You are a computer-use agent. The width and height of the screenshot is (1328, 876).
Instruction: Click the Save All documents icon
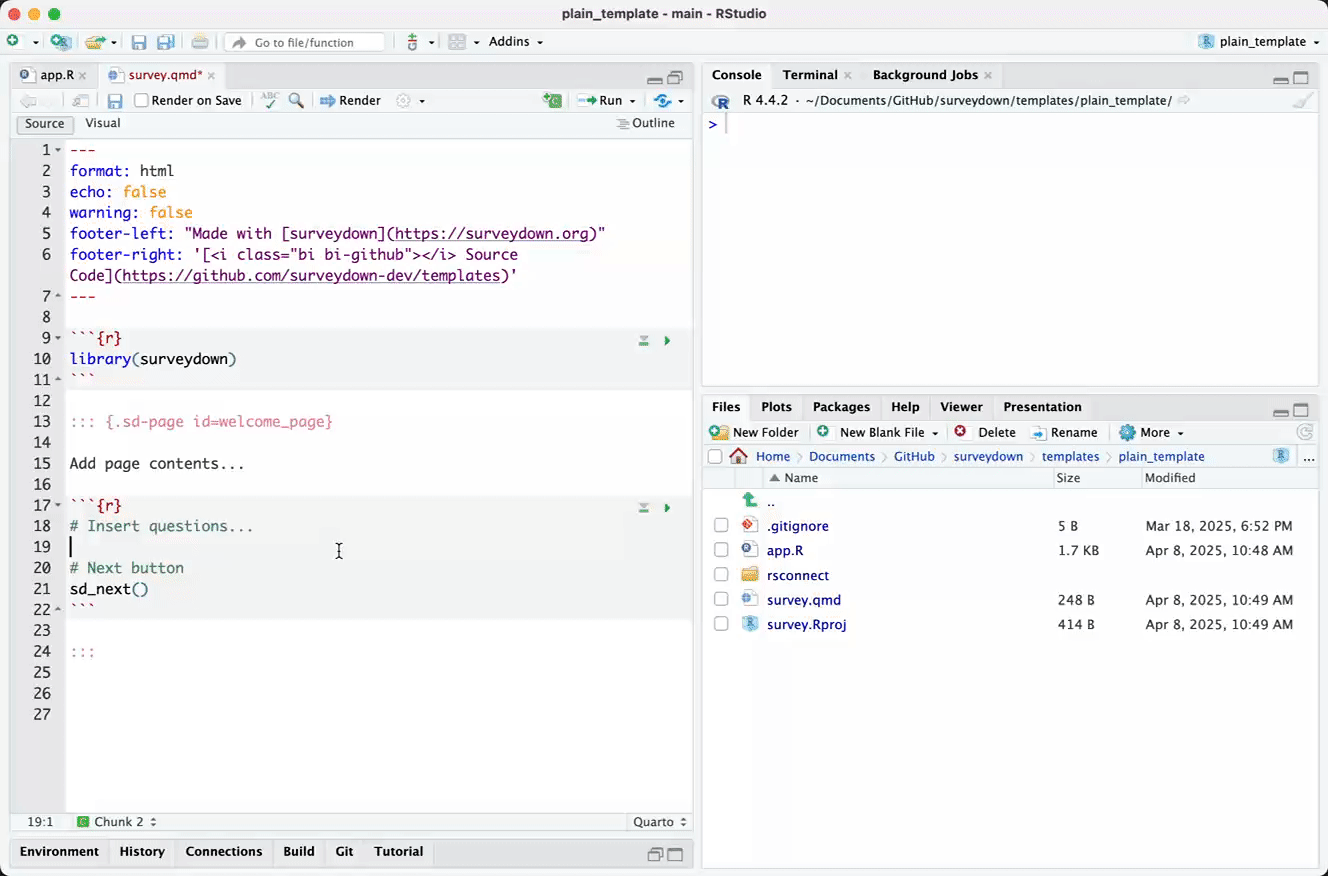(x=166, y=42)
